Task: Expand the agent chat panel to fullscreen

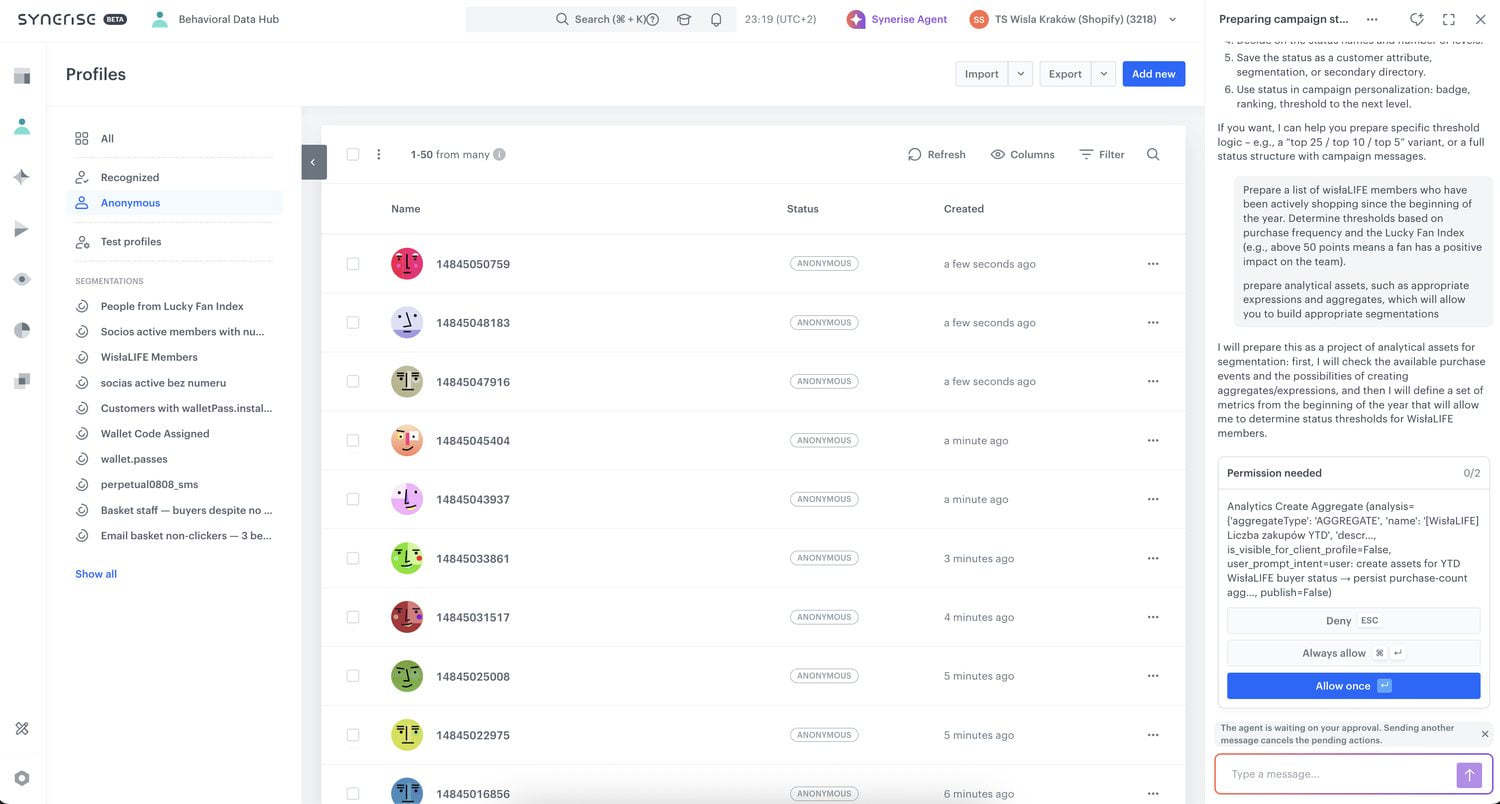Action: point(1449,19)
